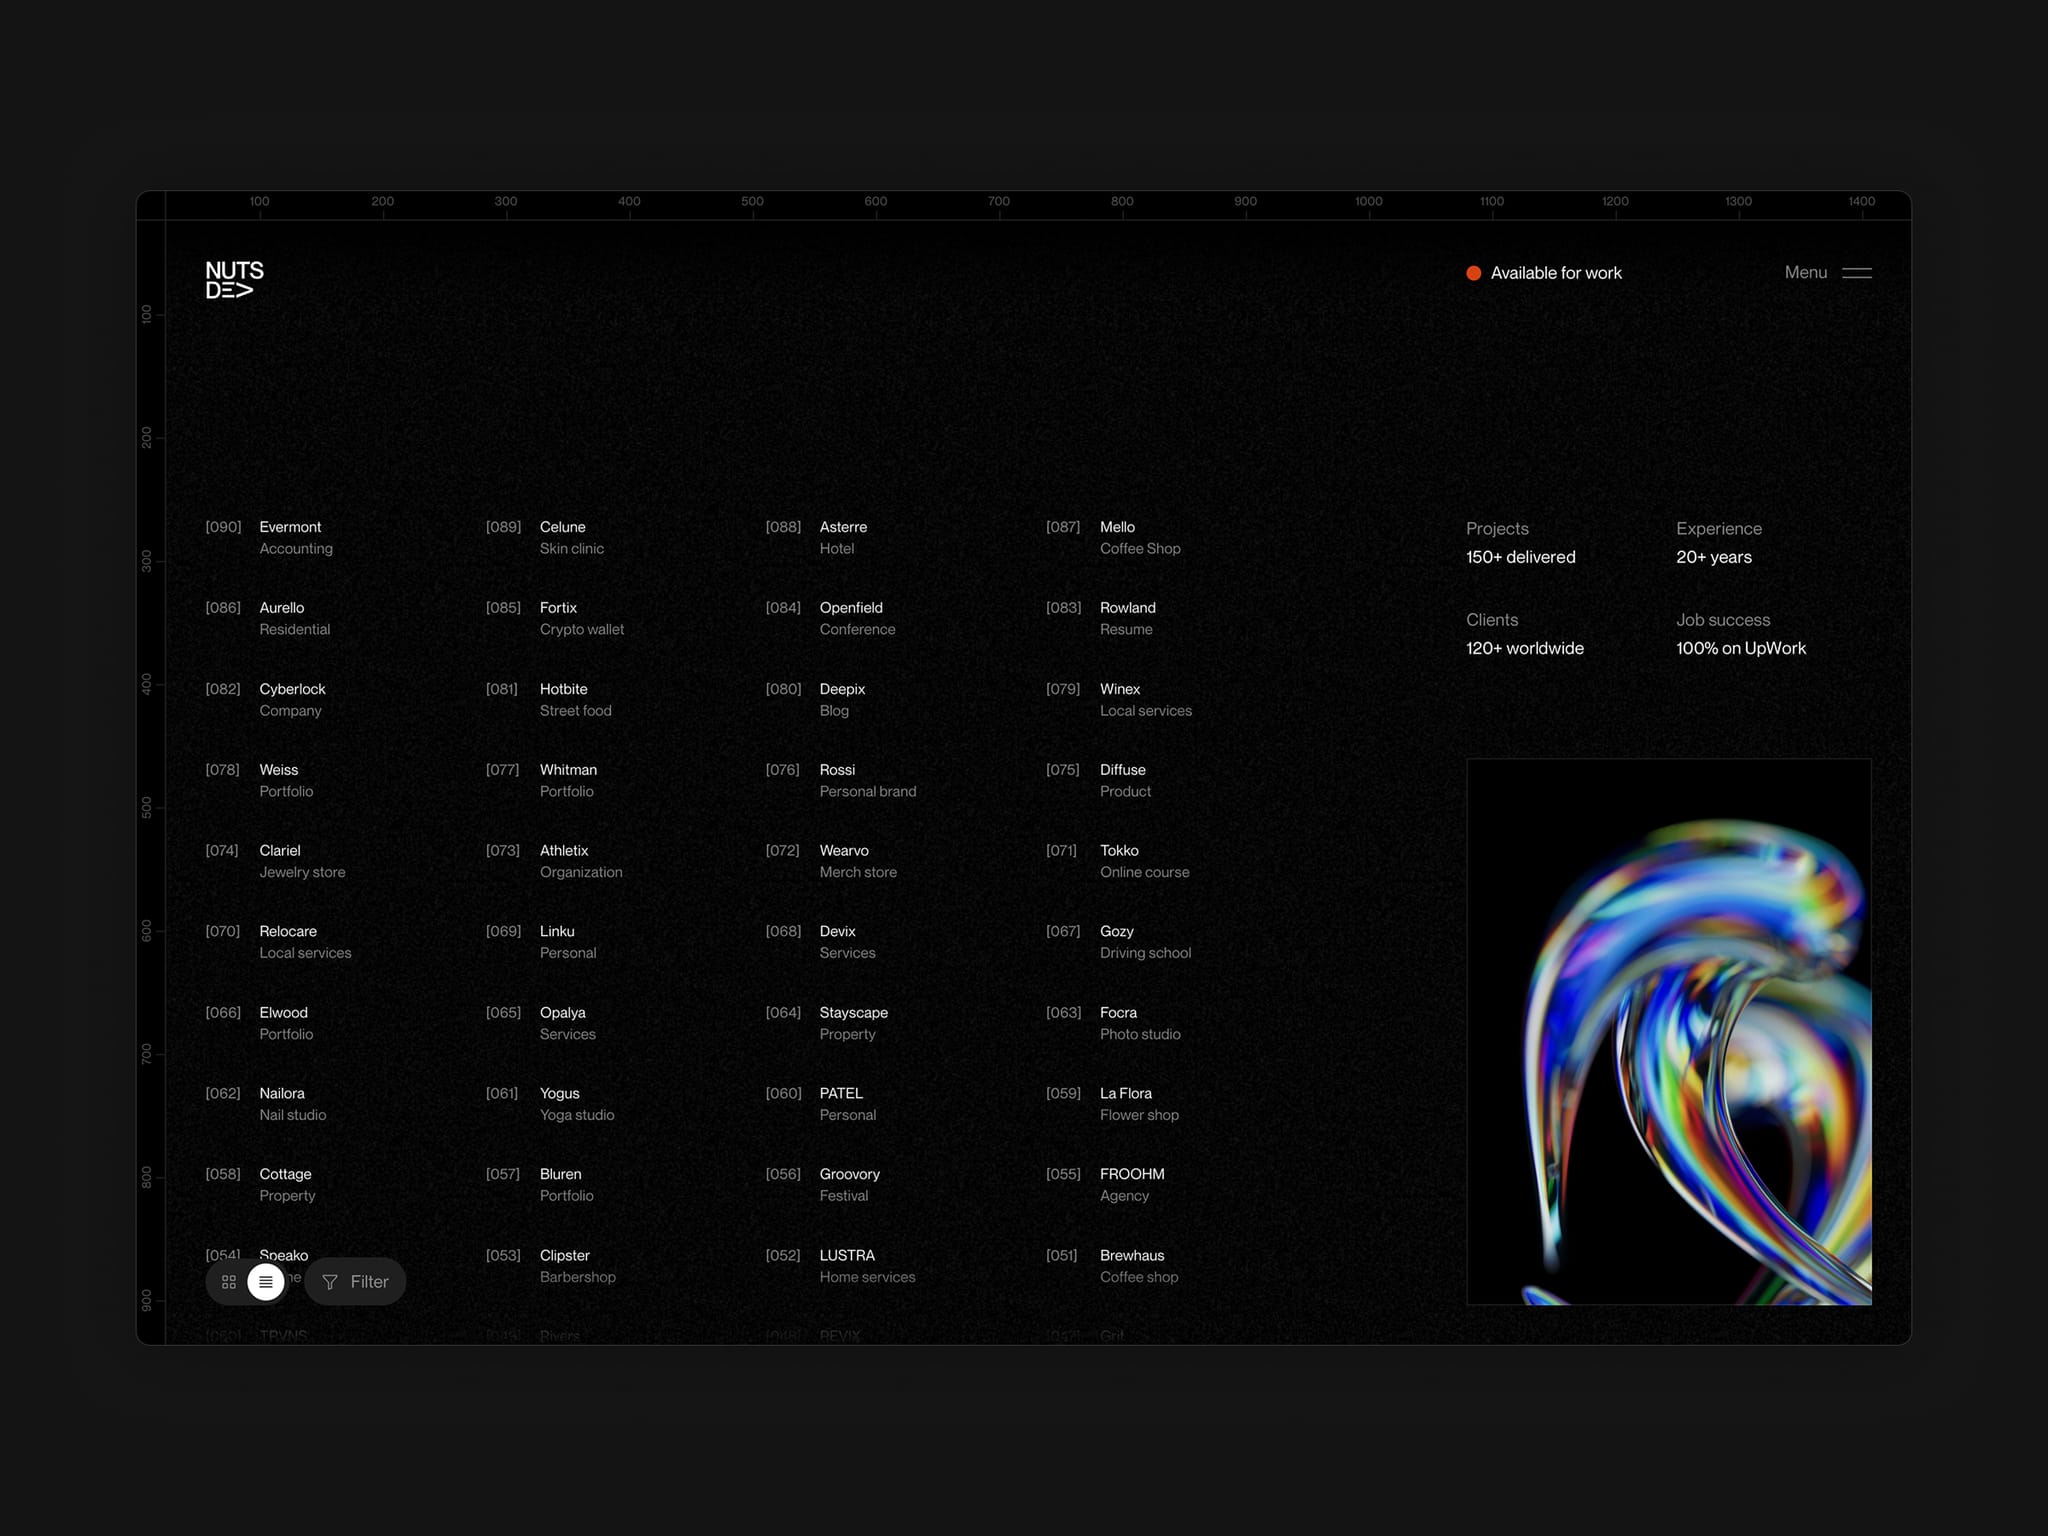Click the NUTS DEV logo

[x=234, y=280]
